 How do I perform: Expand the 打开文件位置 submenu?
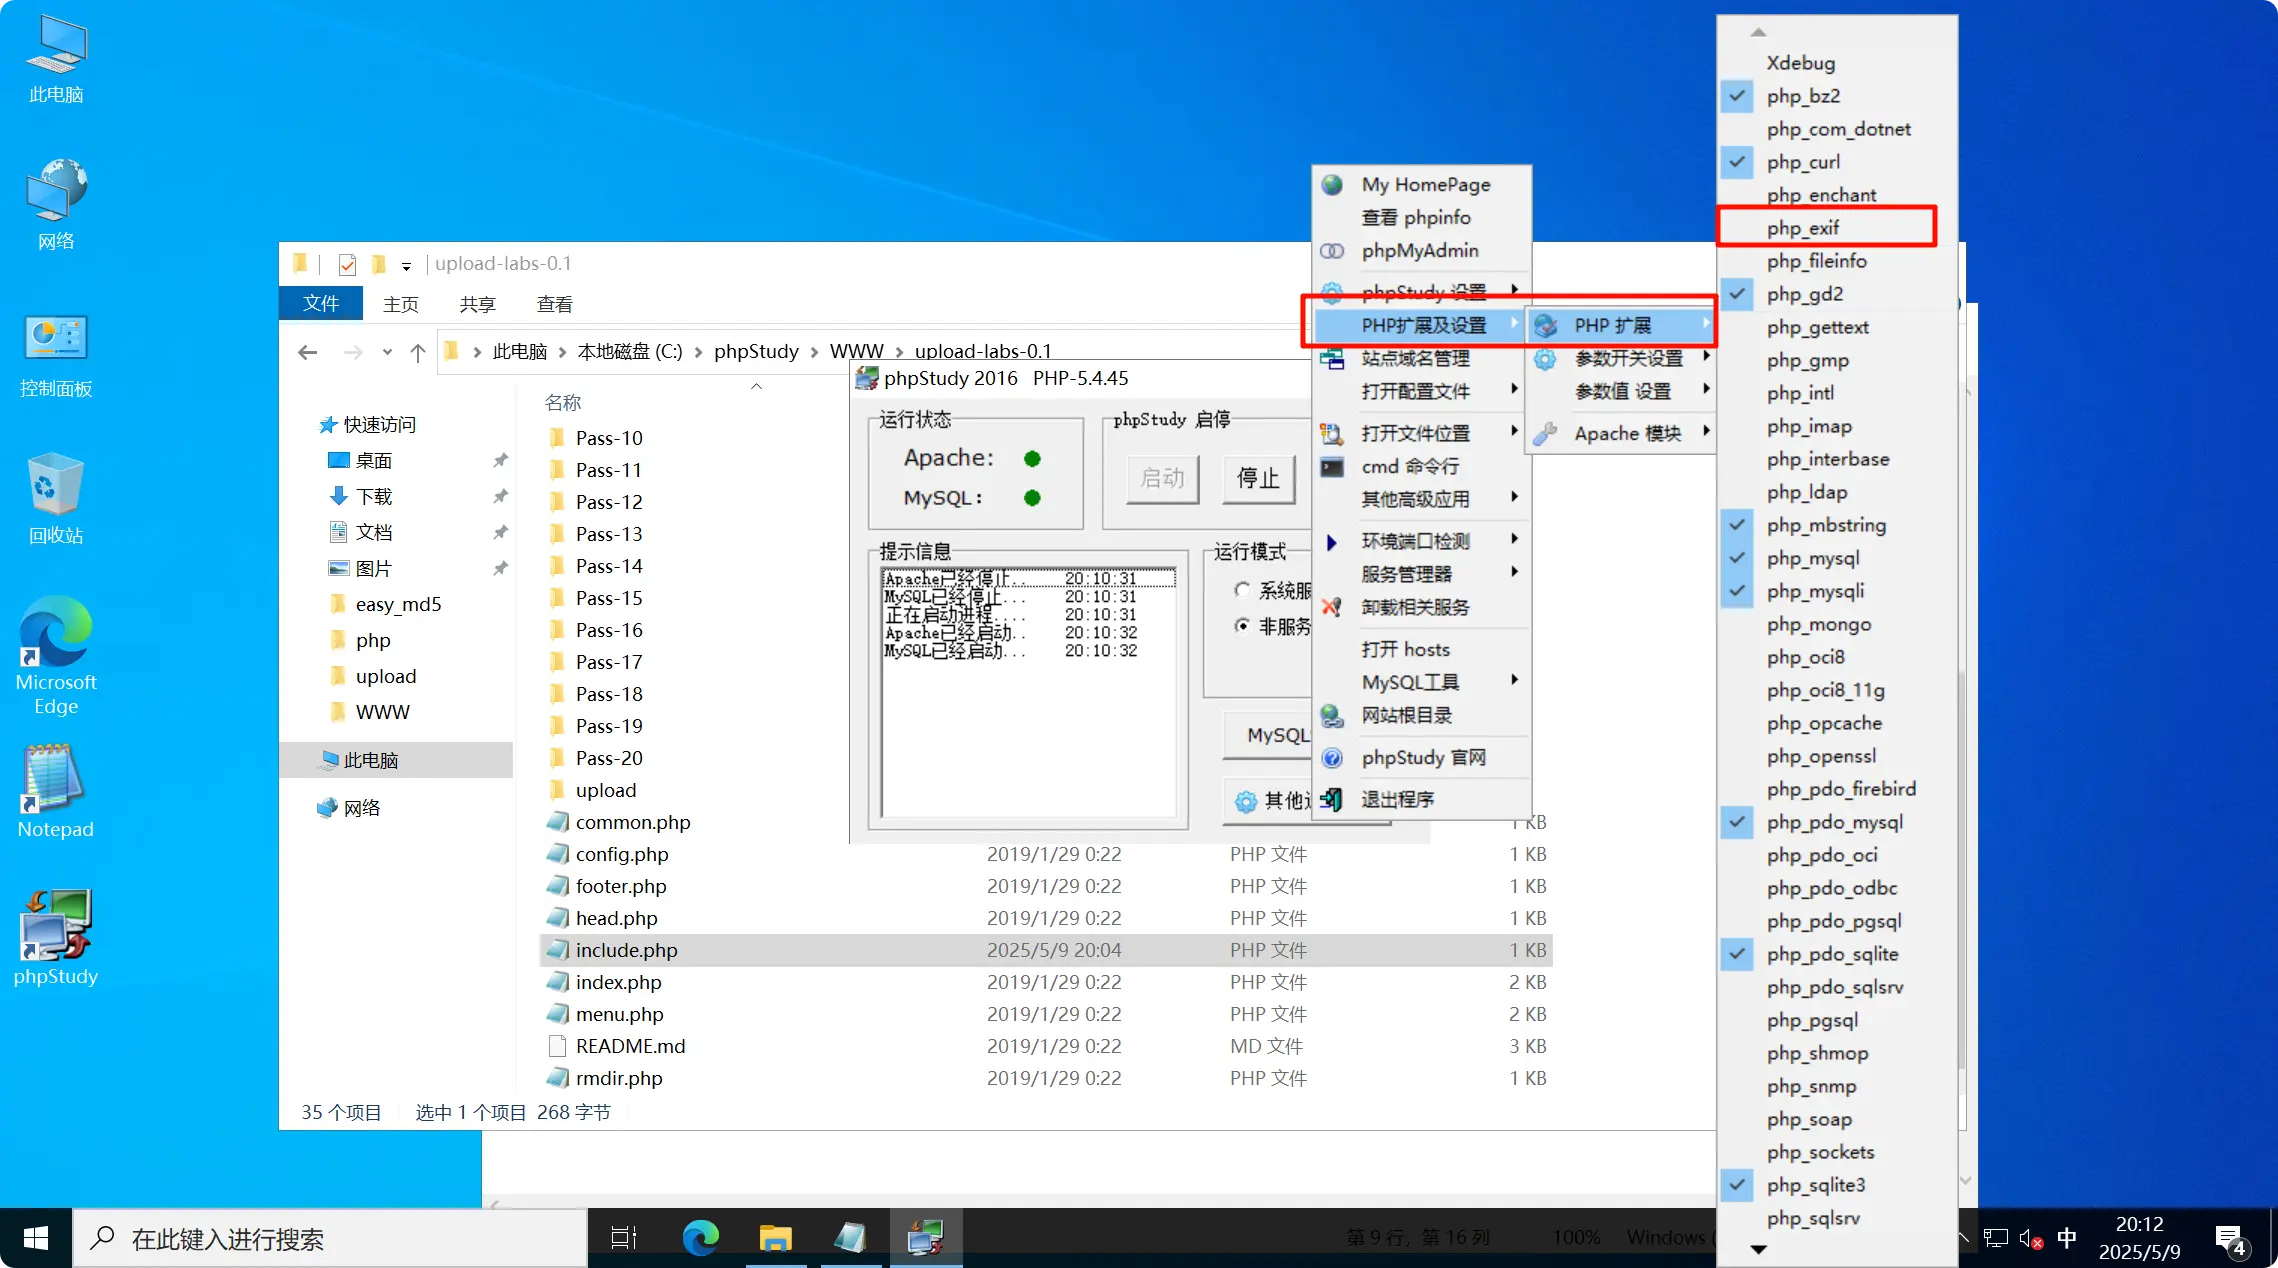point(1421,433)
